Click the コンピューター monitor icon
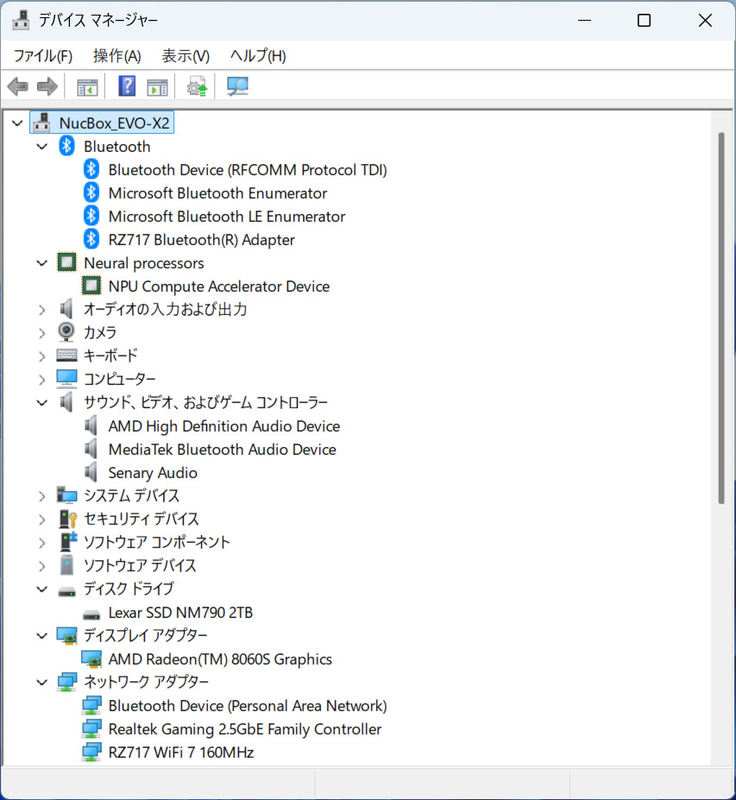The width and height of the screenshot is (736, 800). pos(67,379)
